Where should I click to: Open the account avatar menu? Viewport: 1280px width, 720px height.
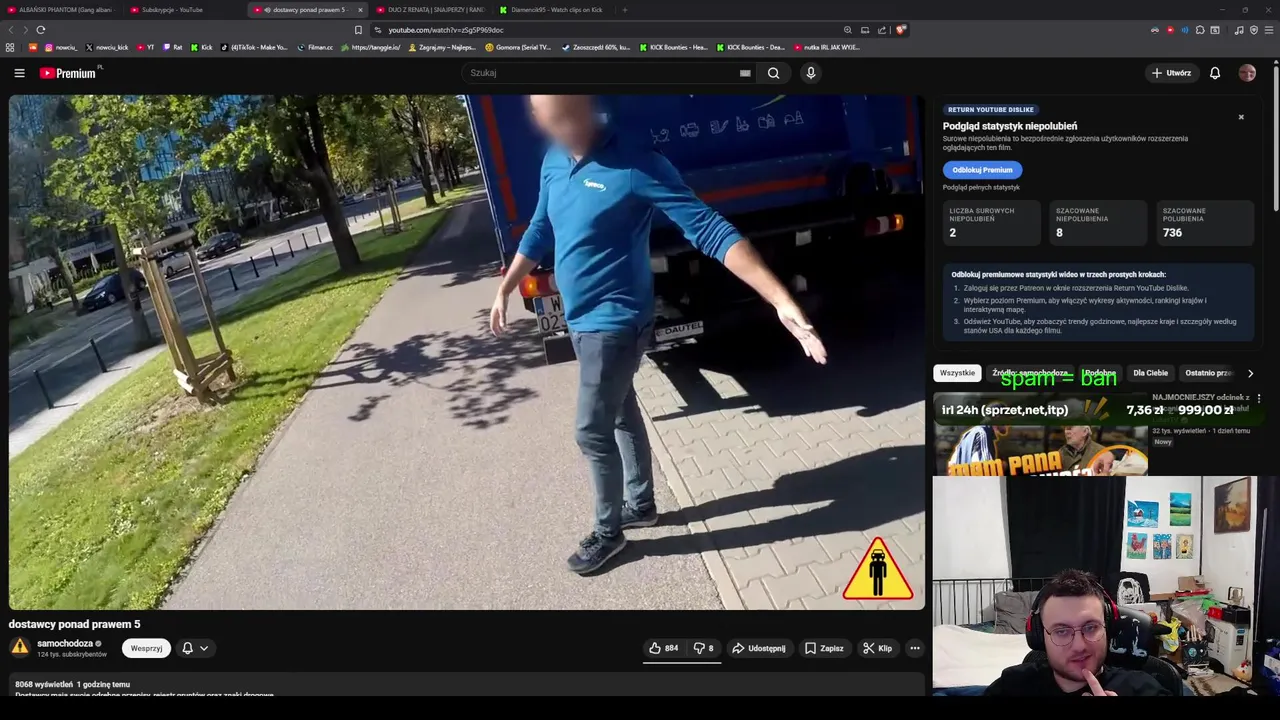(x=1247, y=73)
